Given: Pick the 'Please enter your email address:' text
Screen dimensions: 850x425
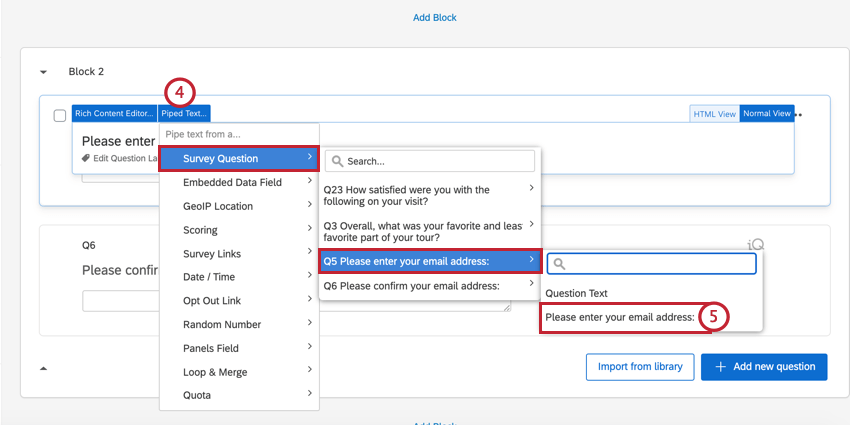Looking at the screenshot, I should click(x=619, y=317).
